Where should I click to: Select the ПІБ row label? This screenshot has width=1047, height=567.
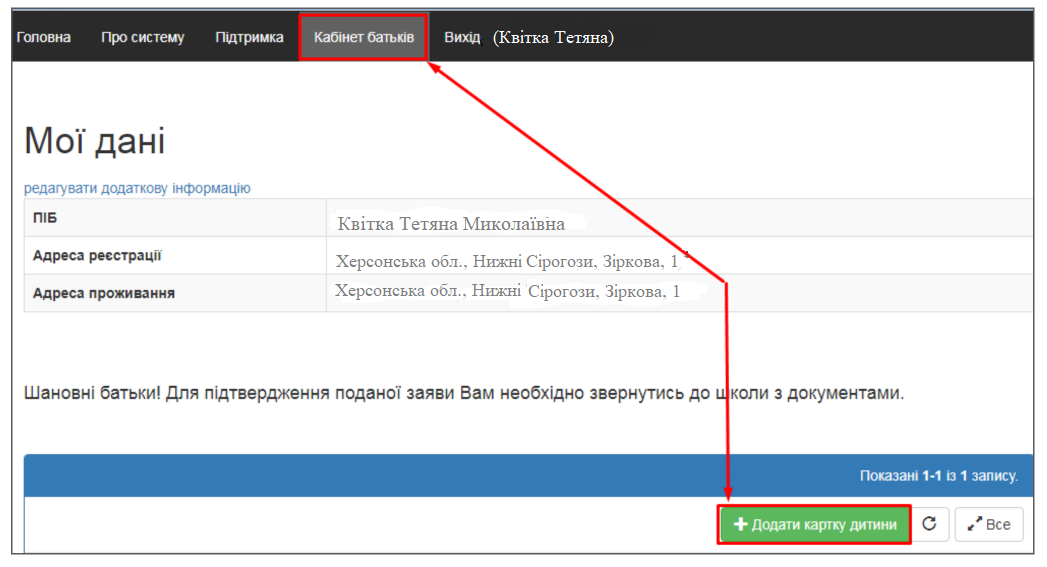(x=45, y=218)
